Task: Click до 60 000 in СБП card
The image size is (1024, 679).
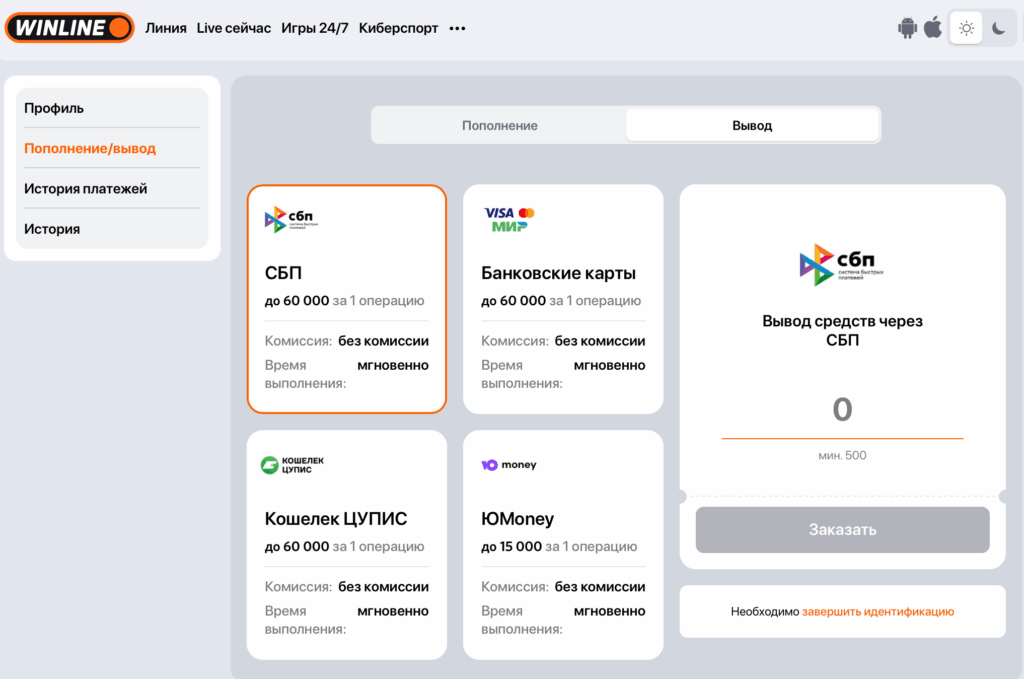Action: tap(296, 301)
